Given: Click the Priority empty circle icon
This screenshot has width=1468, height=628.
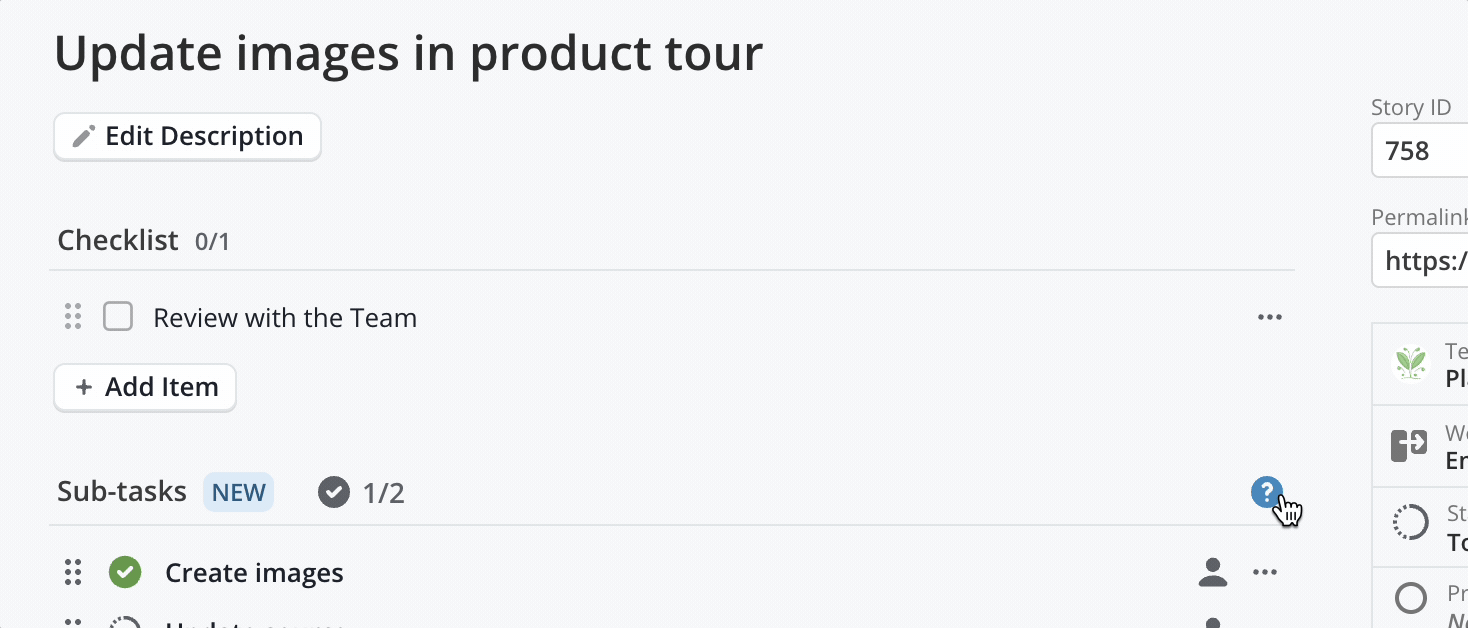Looking at the screenshot, I should (x=1410, y=599).
